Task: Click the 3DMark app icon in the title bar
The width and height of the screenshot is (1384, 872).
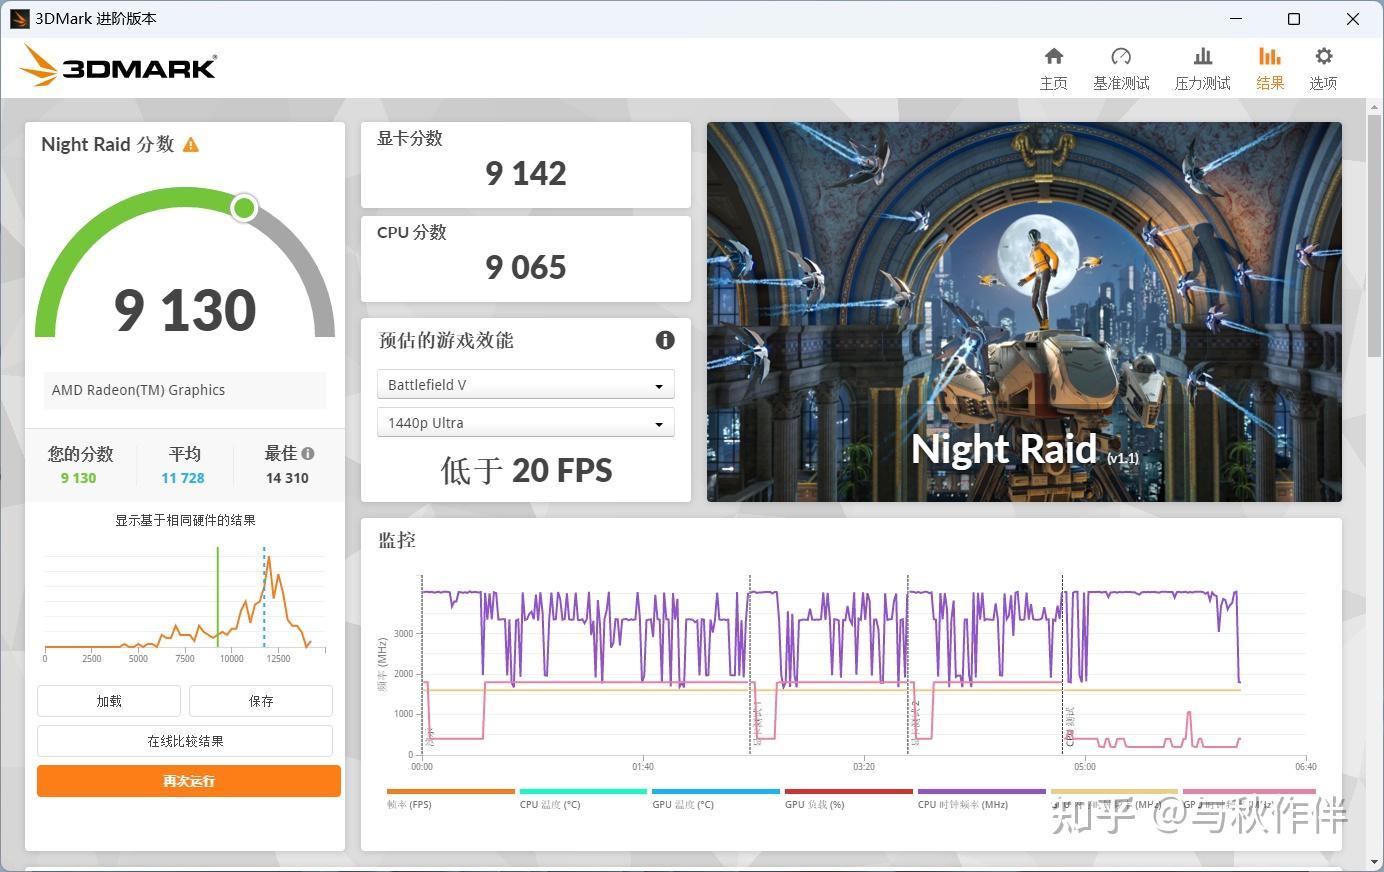Action: (19, 19)
